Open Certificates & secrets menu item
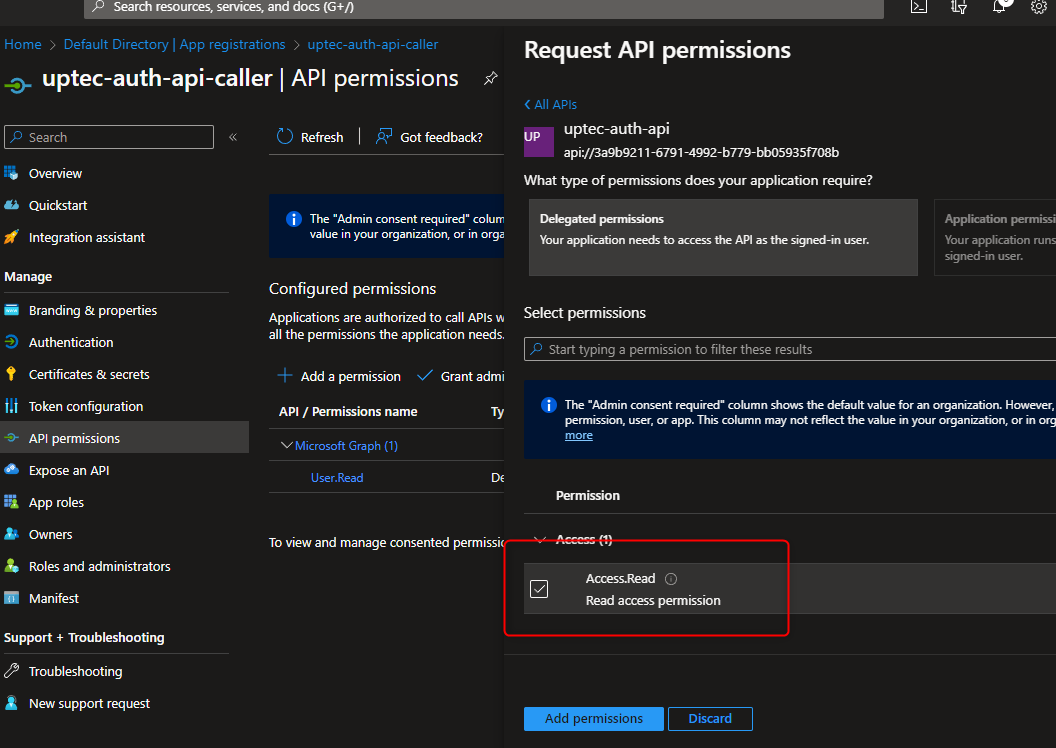Viewport: 1056px width, 748px height. point(89,374)
